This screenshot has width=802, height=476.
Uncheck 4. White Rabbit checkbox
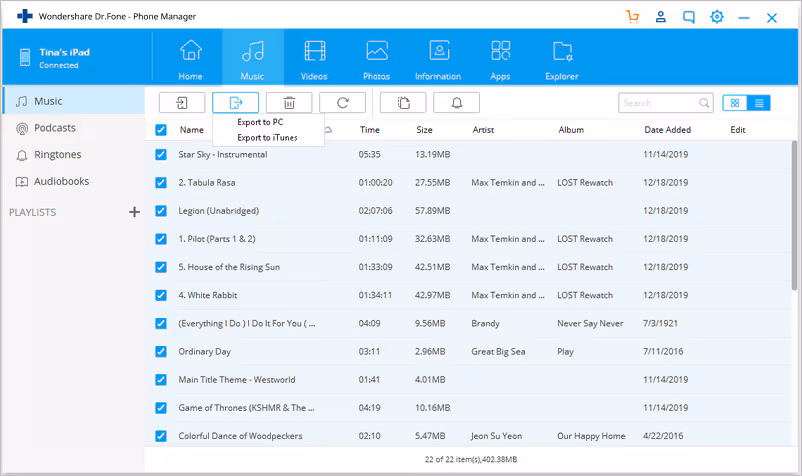[x=161, y=295]
